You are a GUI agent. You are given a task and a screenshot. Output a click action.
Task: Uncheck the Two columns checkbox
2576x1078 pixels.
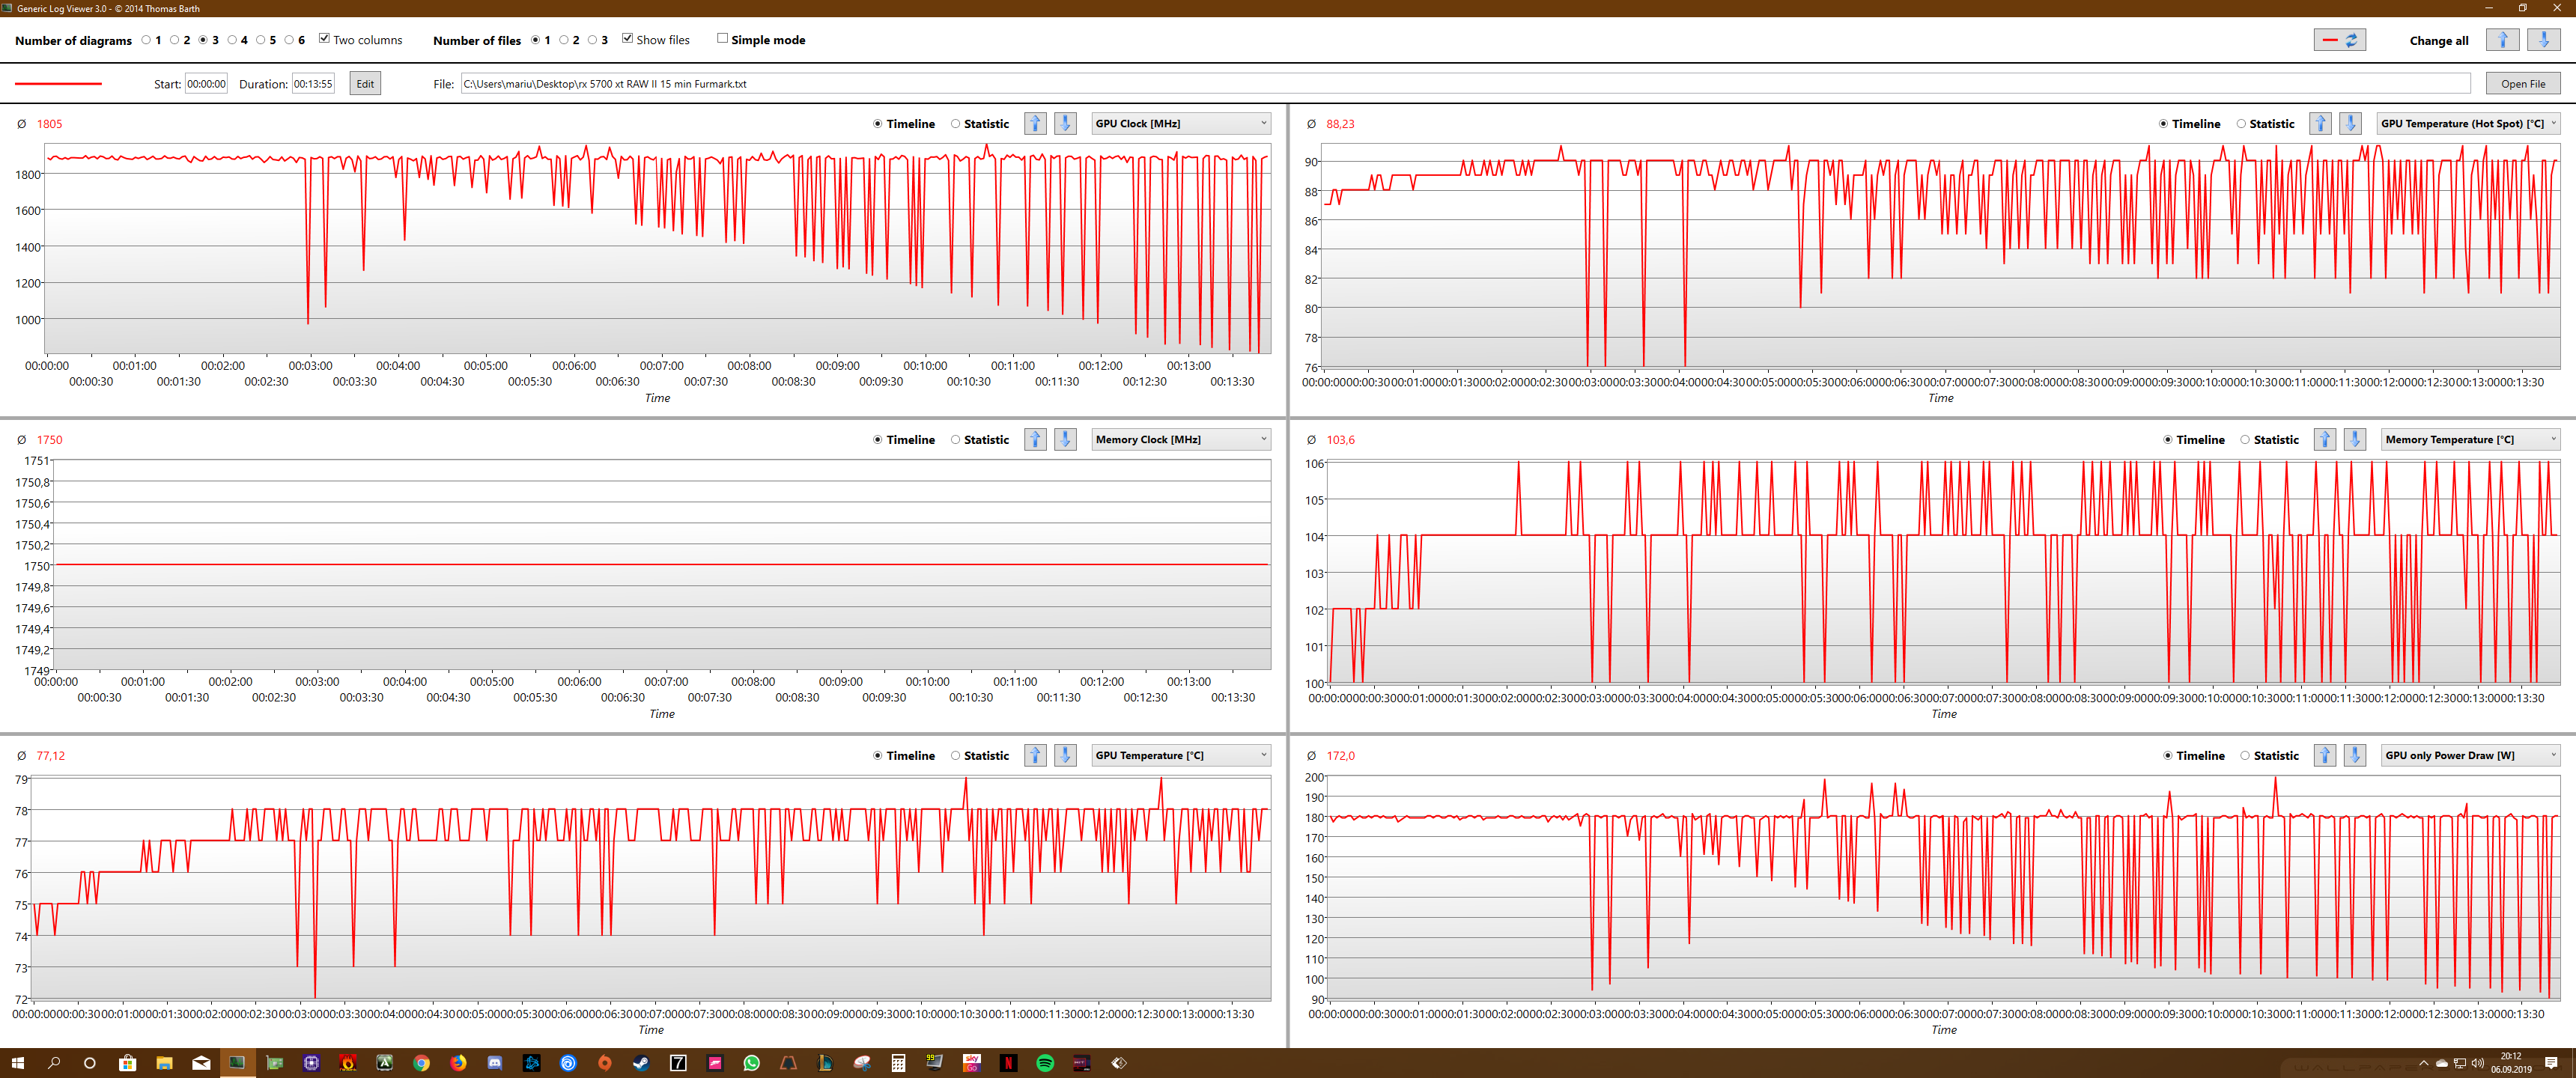324,39
